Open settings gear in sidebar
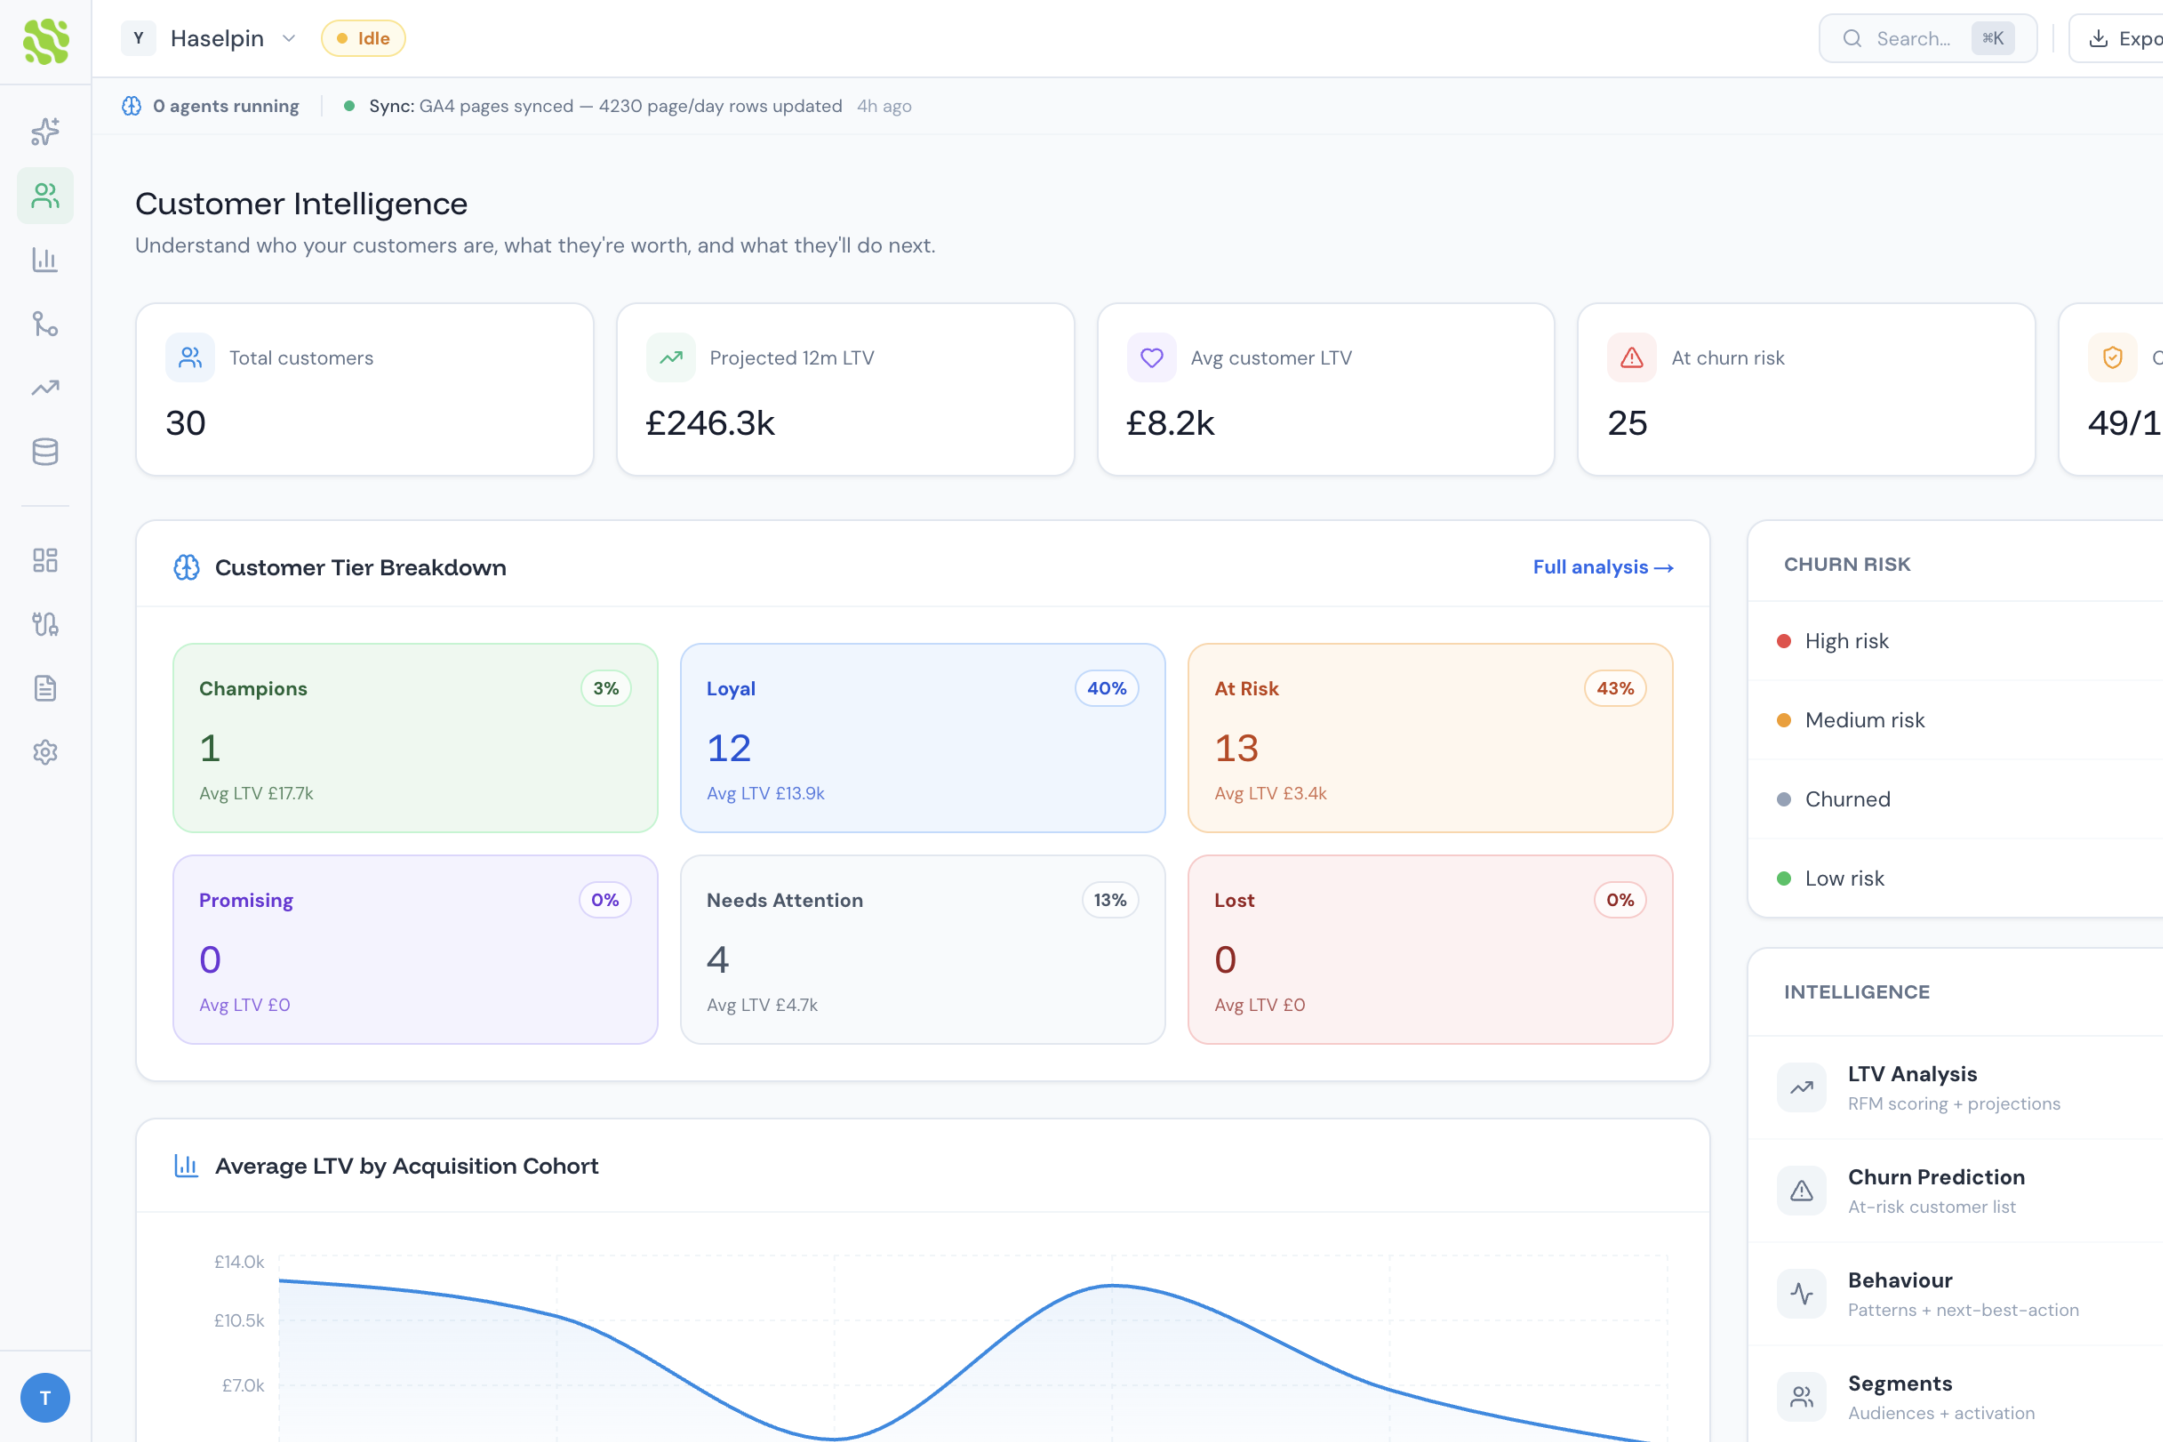 coord(45,752)
